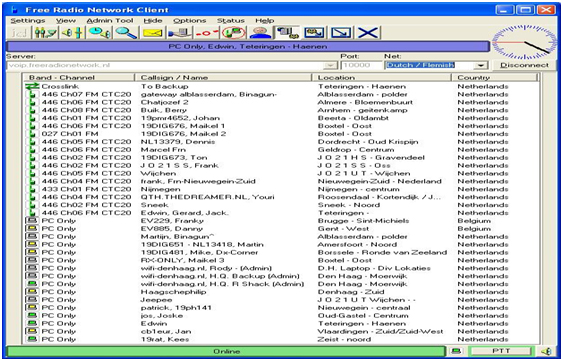Open the Admin Tool menu

(110, 20)
